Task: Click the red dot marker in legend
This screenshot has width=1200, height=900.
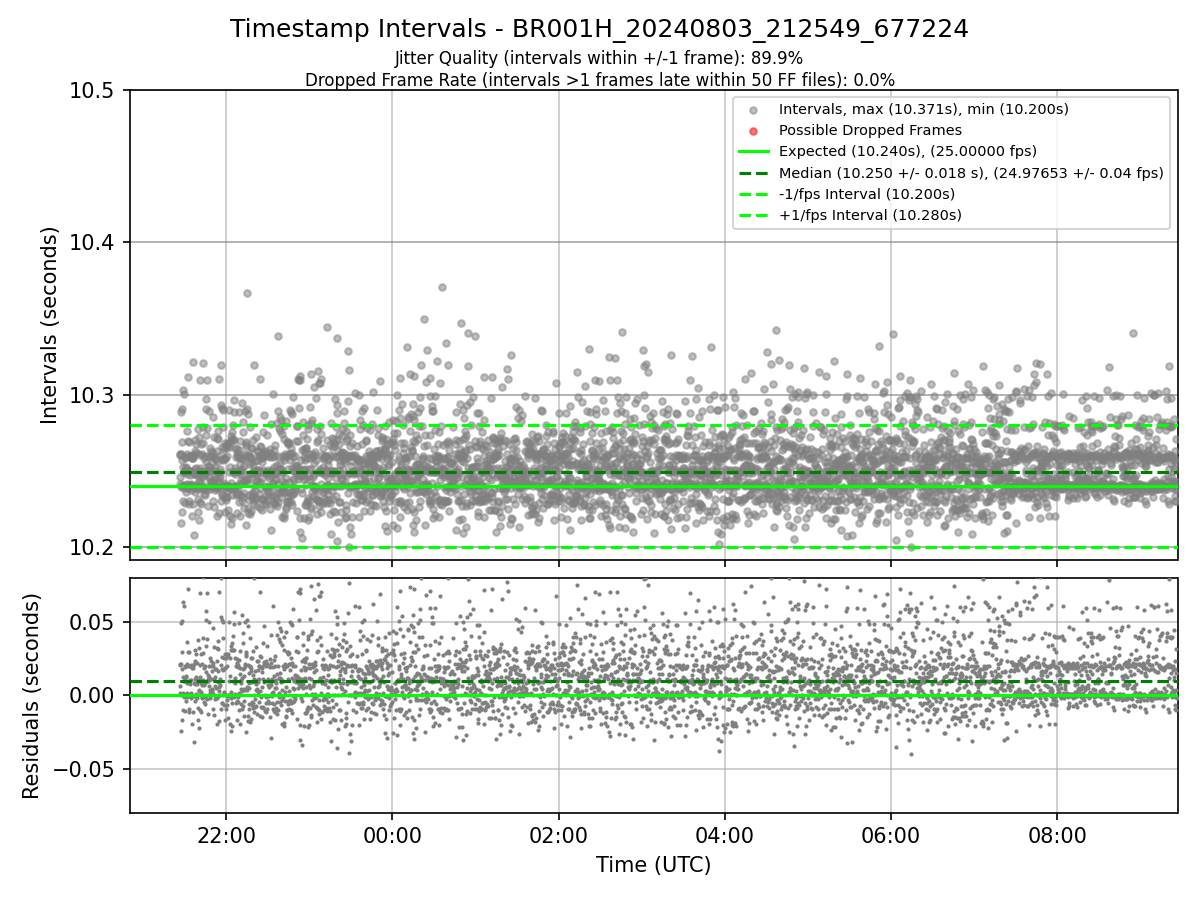Action: click(754, 131)
